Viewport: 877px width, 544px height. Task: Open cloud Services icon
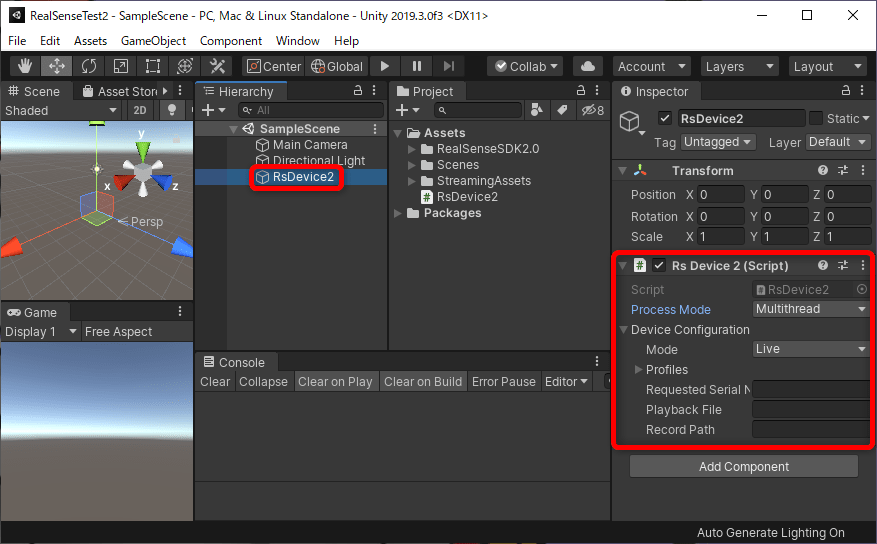click(588, 67)
